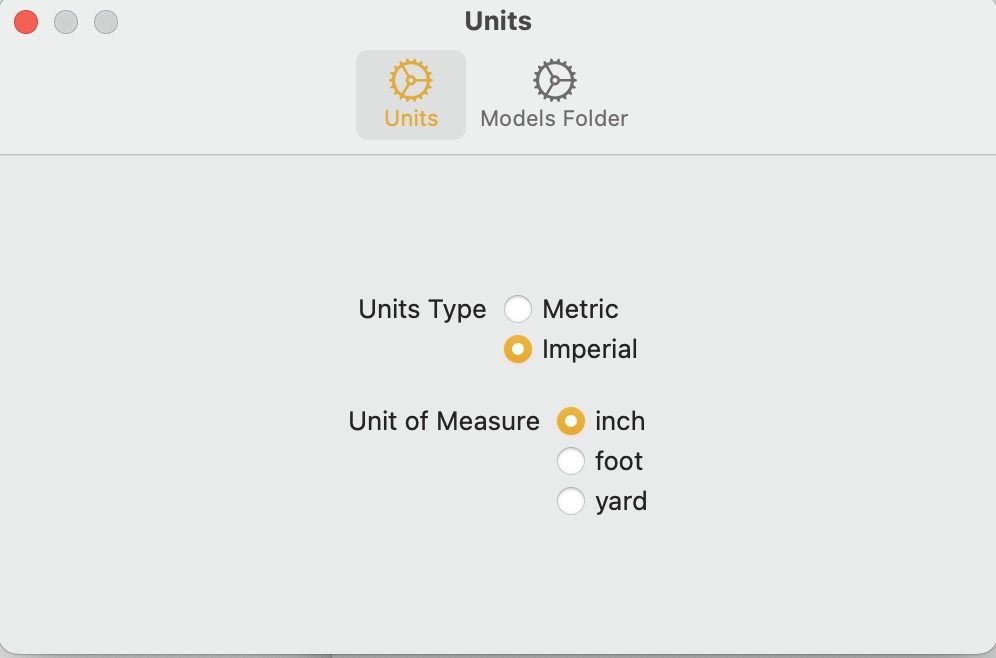Click the gray Models Folder gear icon
The image size is (996, 658).
click(554, 80)
